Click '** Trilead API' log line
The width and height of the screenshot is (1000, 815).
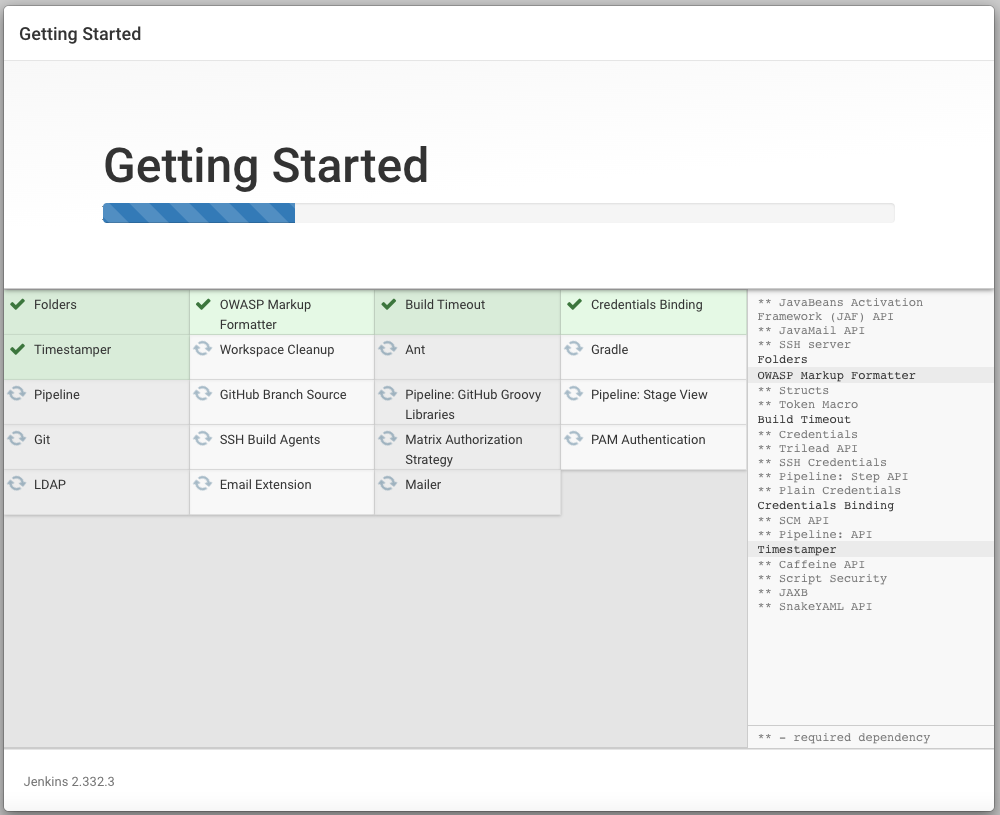(807, 448)
